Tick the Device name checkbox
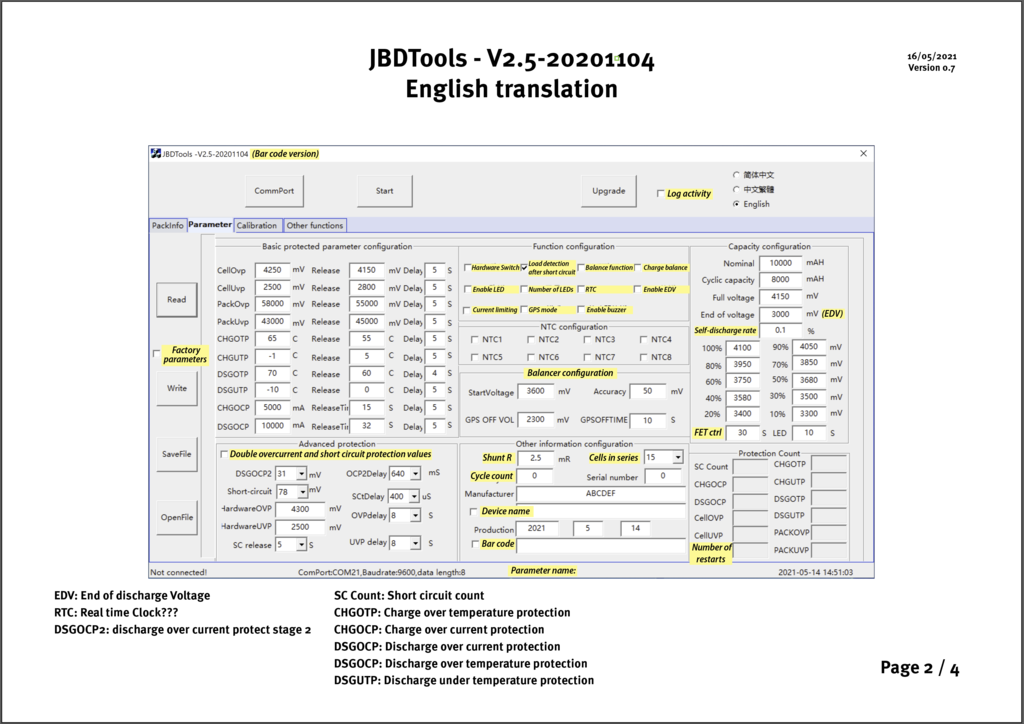 tap(474, 512)
